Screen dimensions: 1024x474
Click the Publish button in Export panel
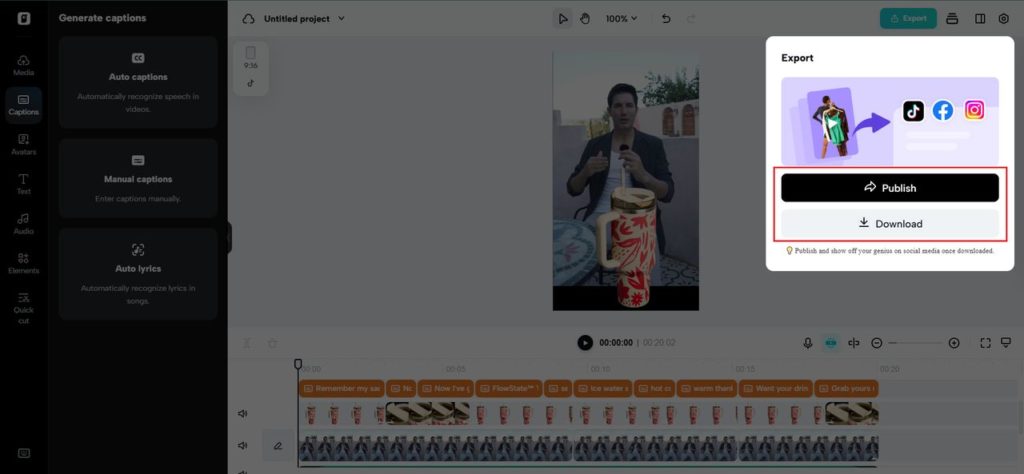tap(889, 188)
